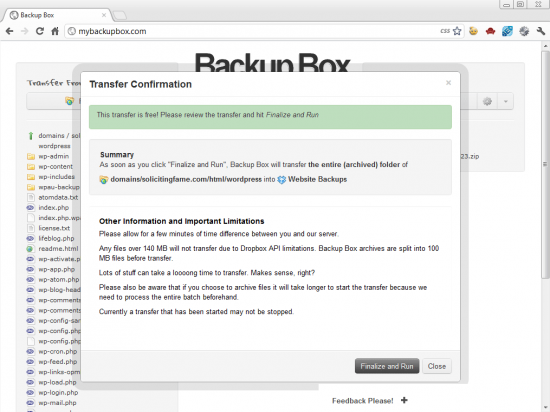
Task: Close the Backup Box tab
Action: [x=104, y=15]
